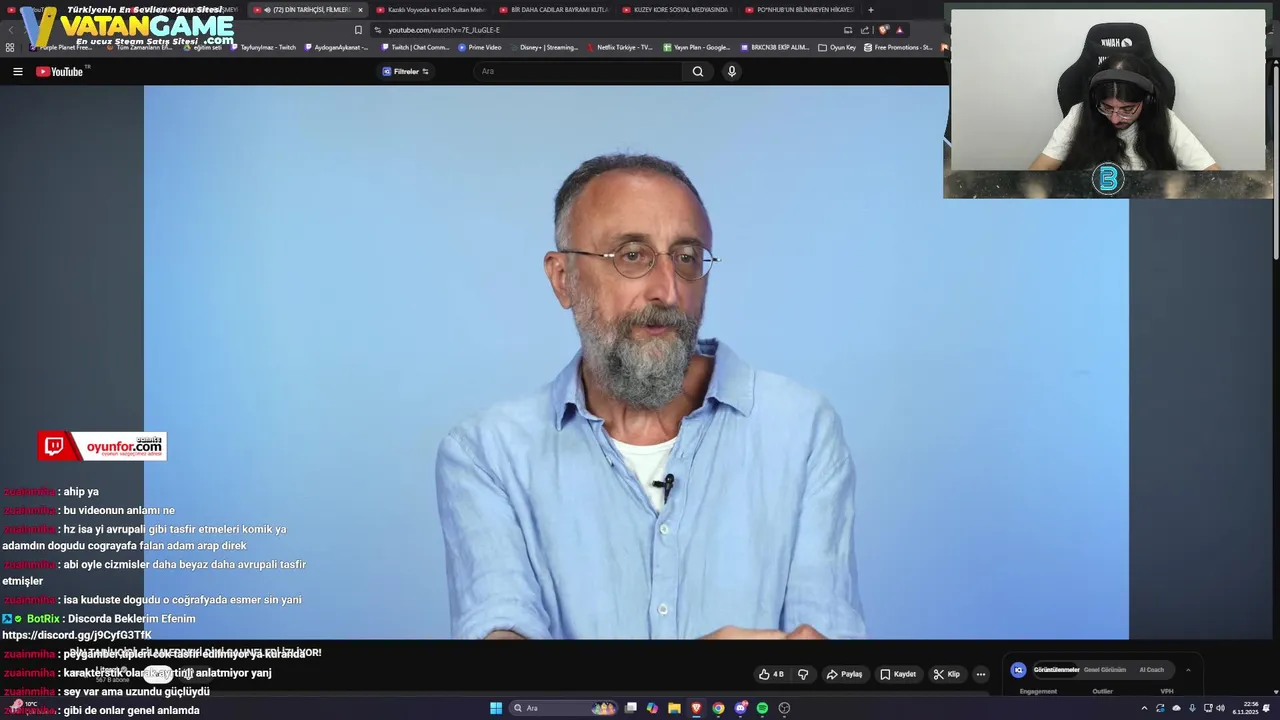Switch to Brave browser on taskbar
This screenshot has height=720, width=1280.
696,708
